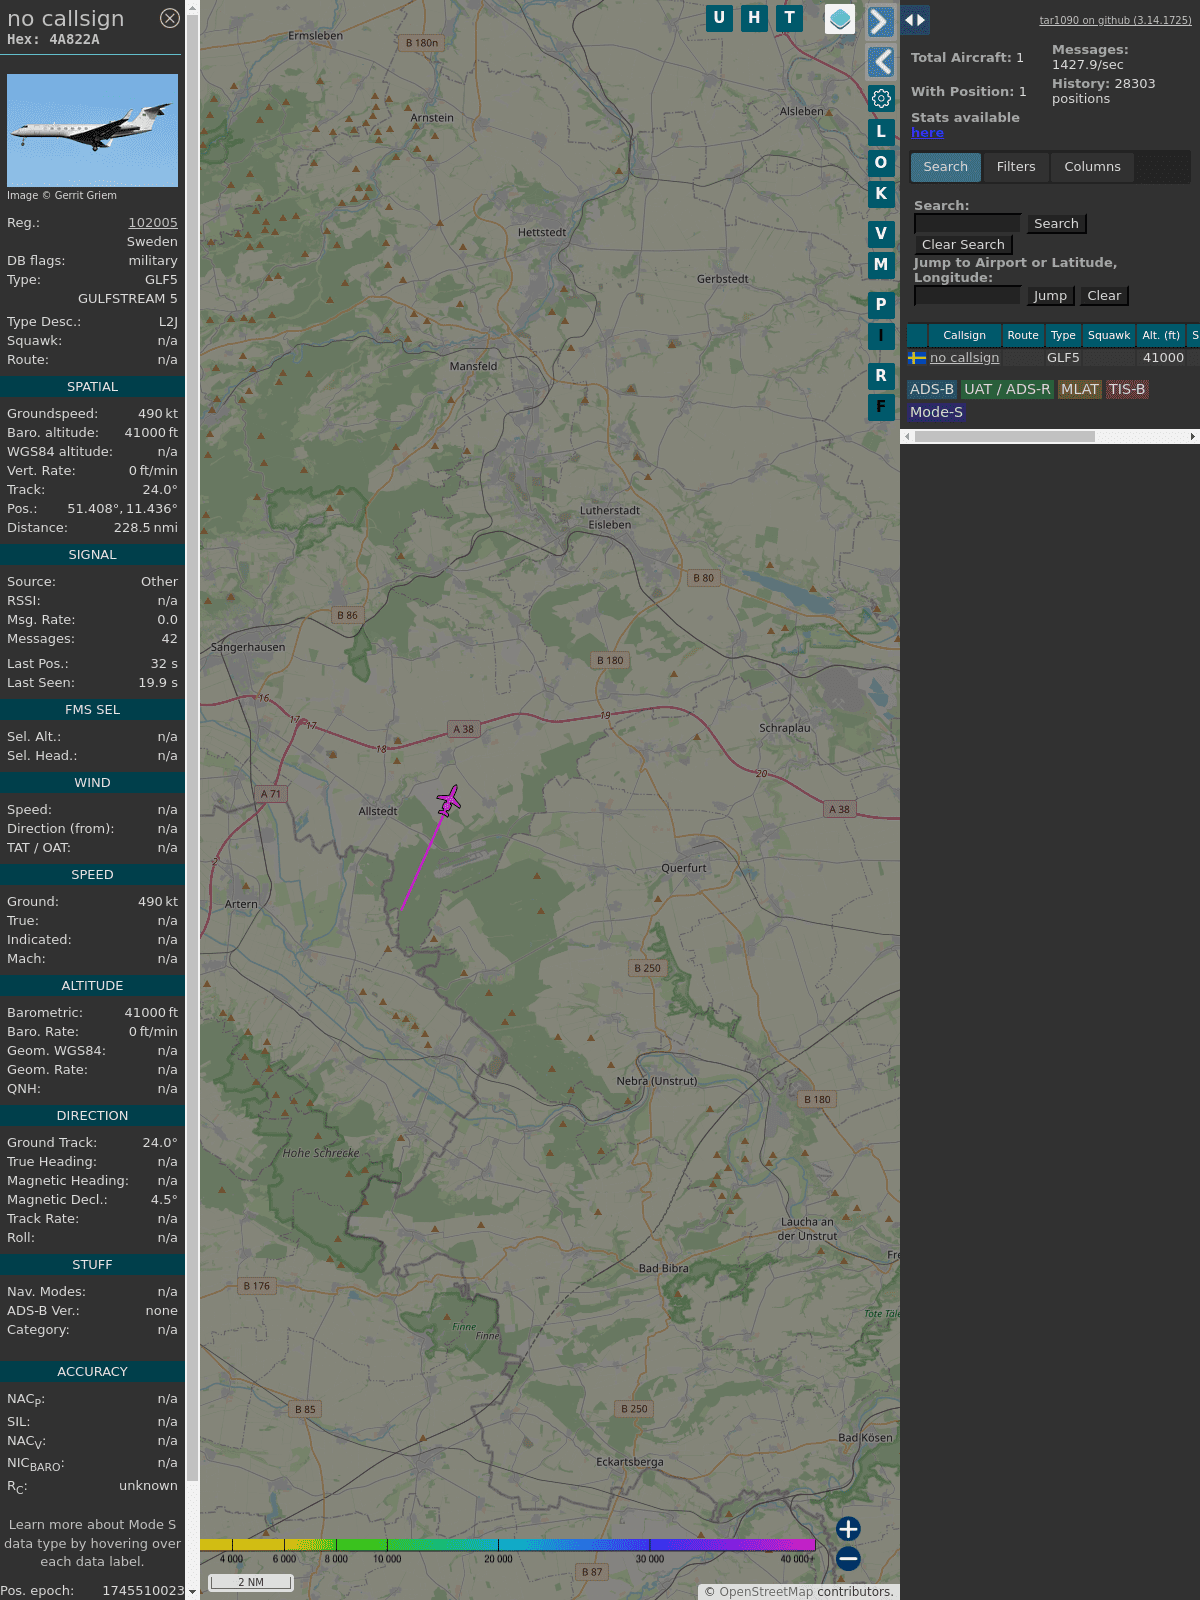Viewport: 1200px width, 1600px height.
Task: Zoom out the map with minus
Action: coord(848,1558)
